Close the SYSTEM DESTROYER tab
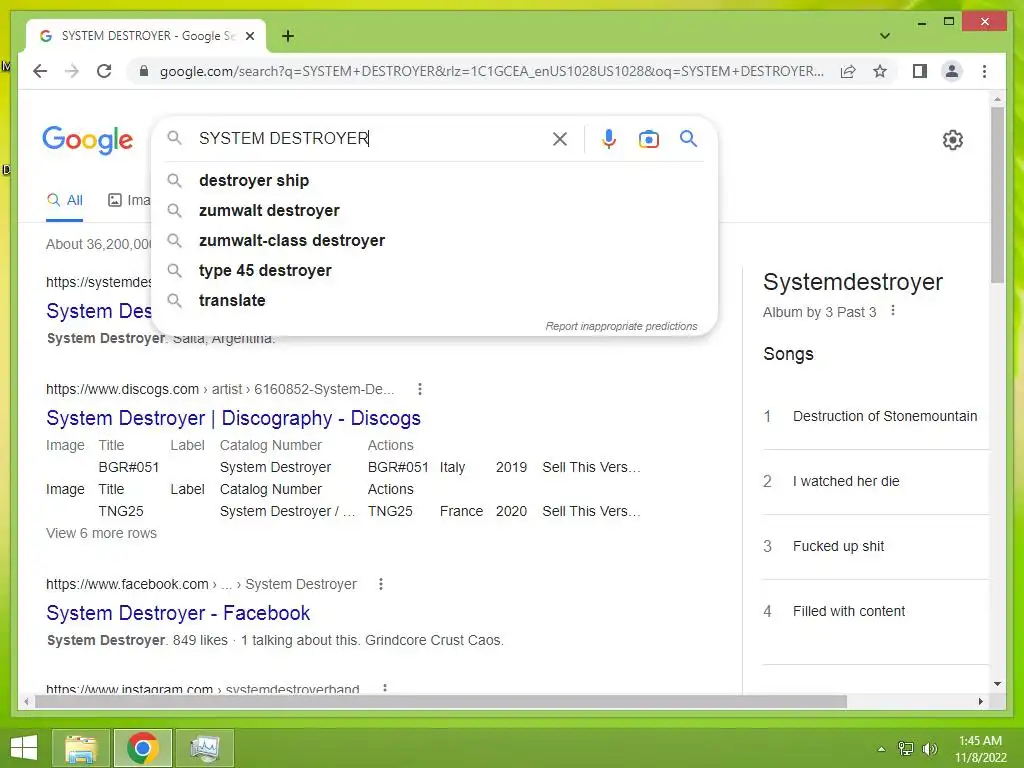Viewport: 1024px width, 768px height. (249, 36)
